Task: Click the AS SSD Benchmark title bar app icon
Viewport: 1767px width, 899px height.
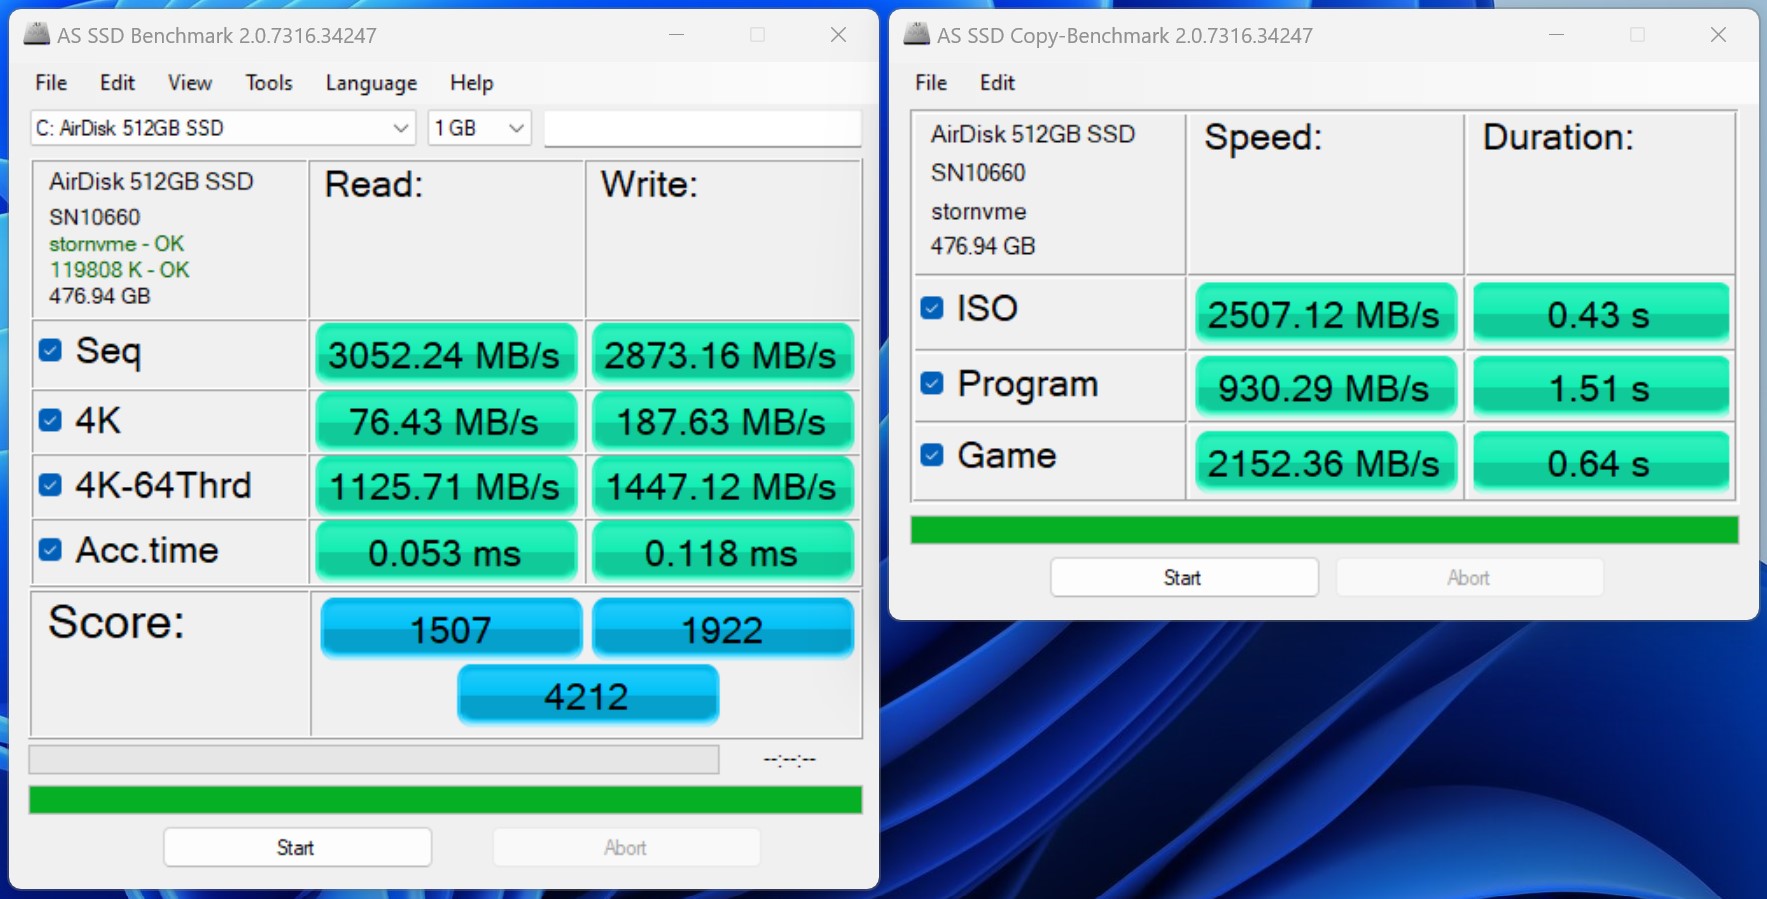Action: tap(36, 34)
